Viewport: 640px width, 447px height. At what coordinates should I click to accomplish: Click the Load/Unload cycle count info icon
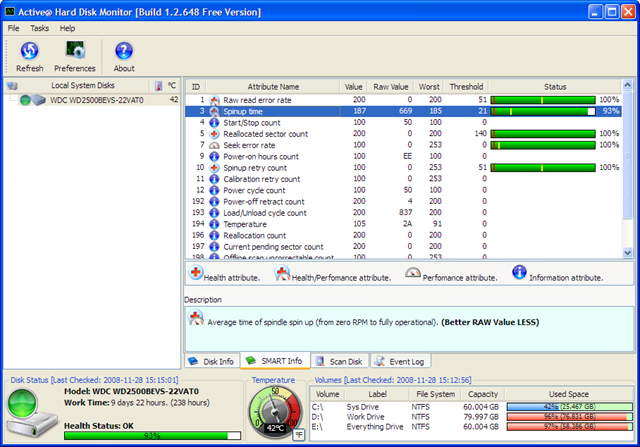click(x=214, y=213)
